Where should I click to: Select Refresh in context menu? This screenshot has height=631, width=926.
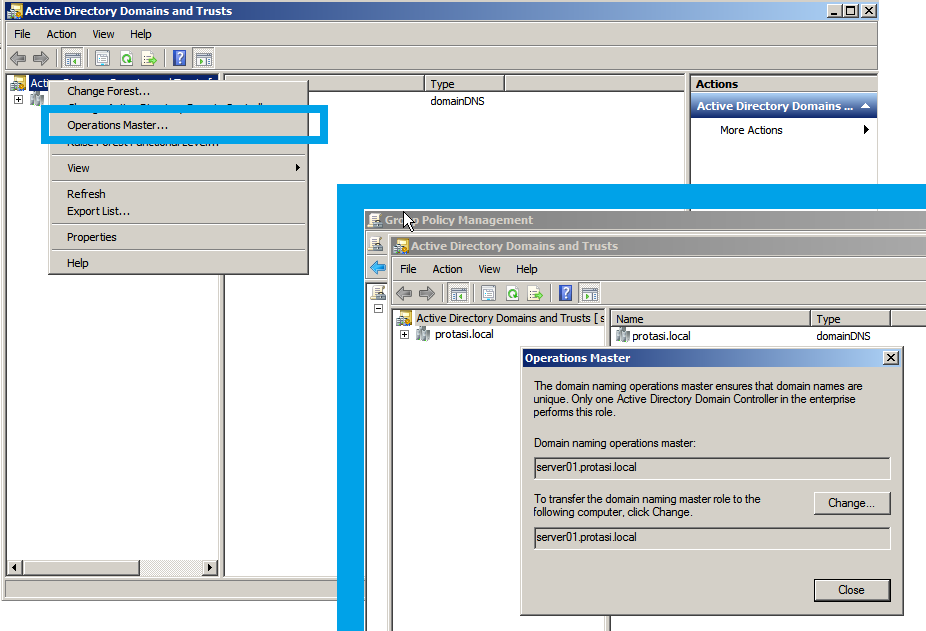pyautogui.click(x=178, y=194)
